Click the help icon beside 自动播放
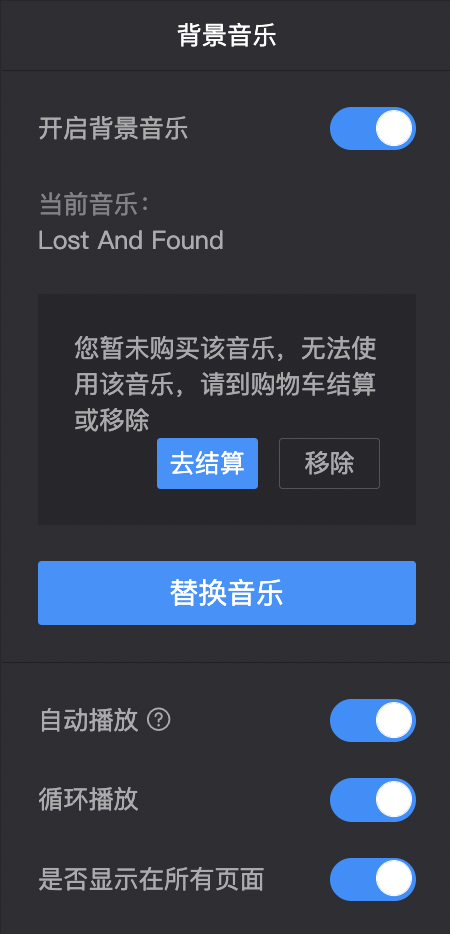The image size is (450, 934). point(159,720)
